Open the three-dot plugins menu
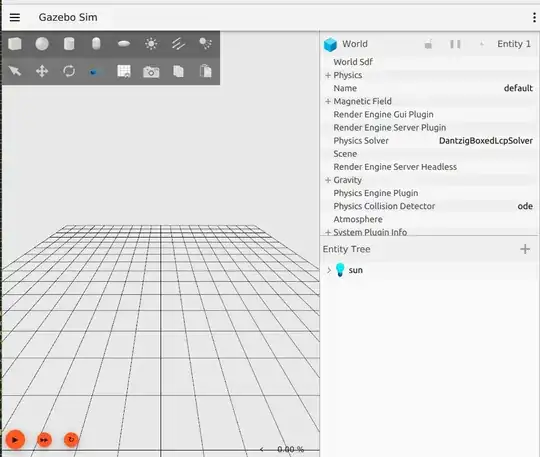The image size is (540, 457). 534,17
